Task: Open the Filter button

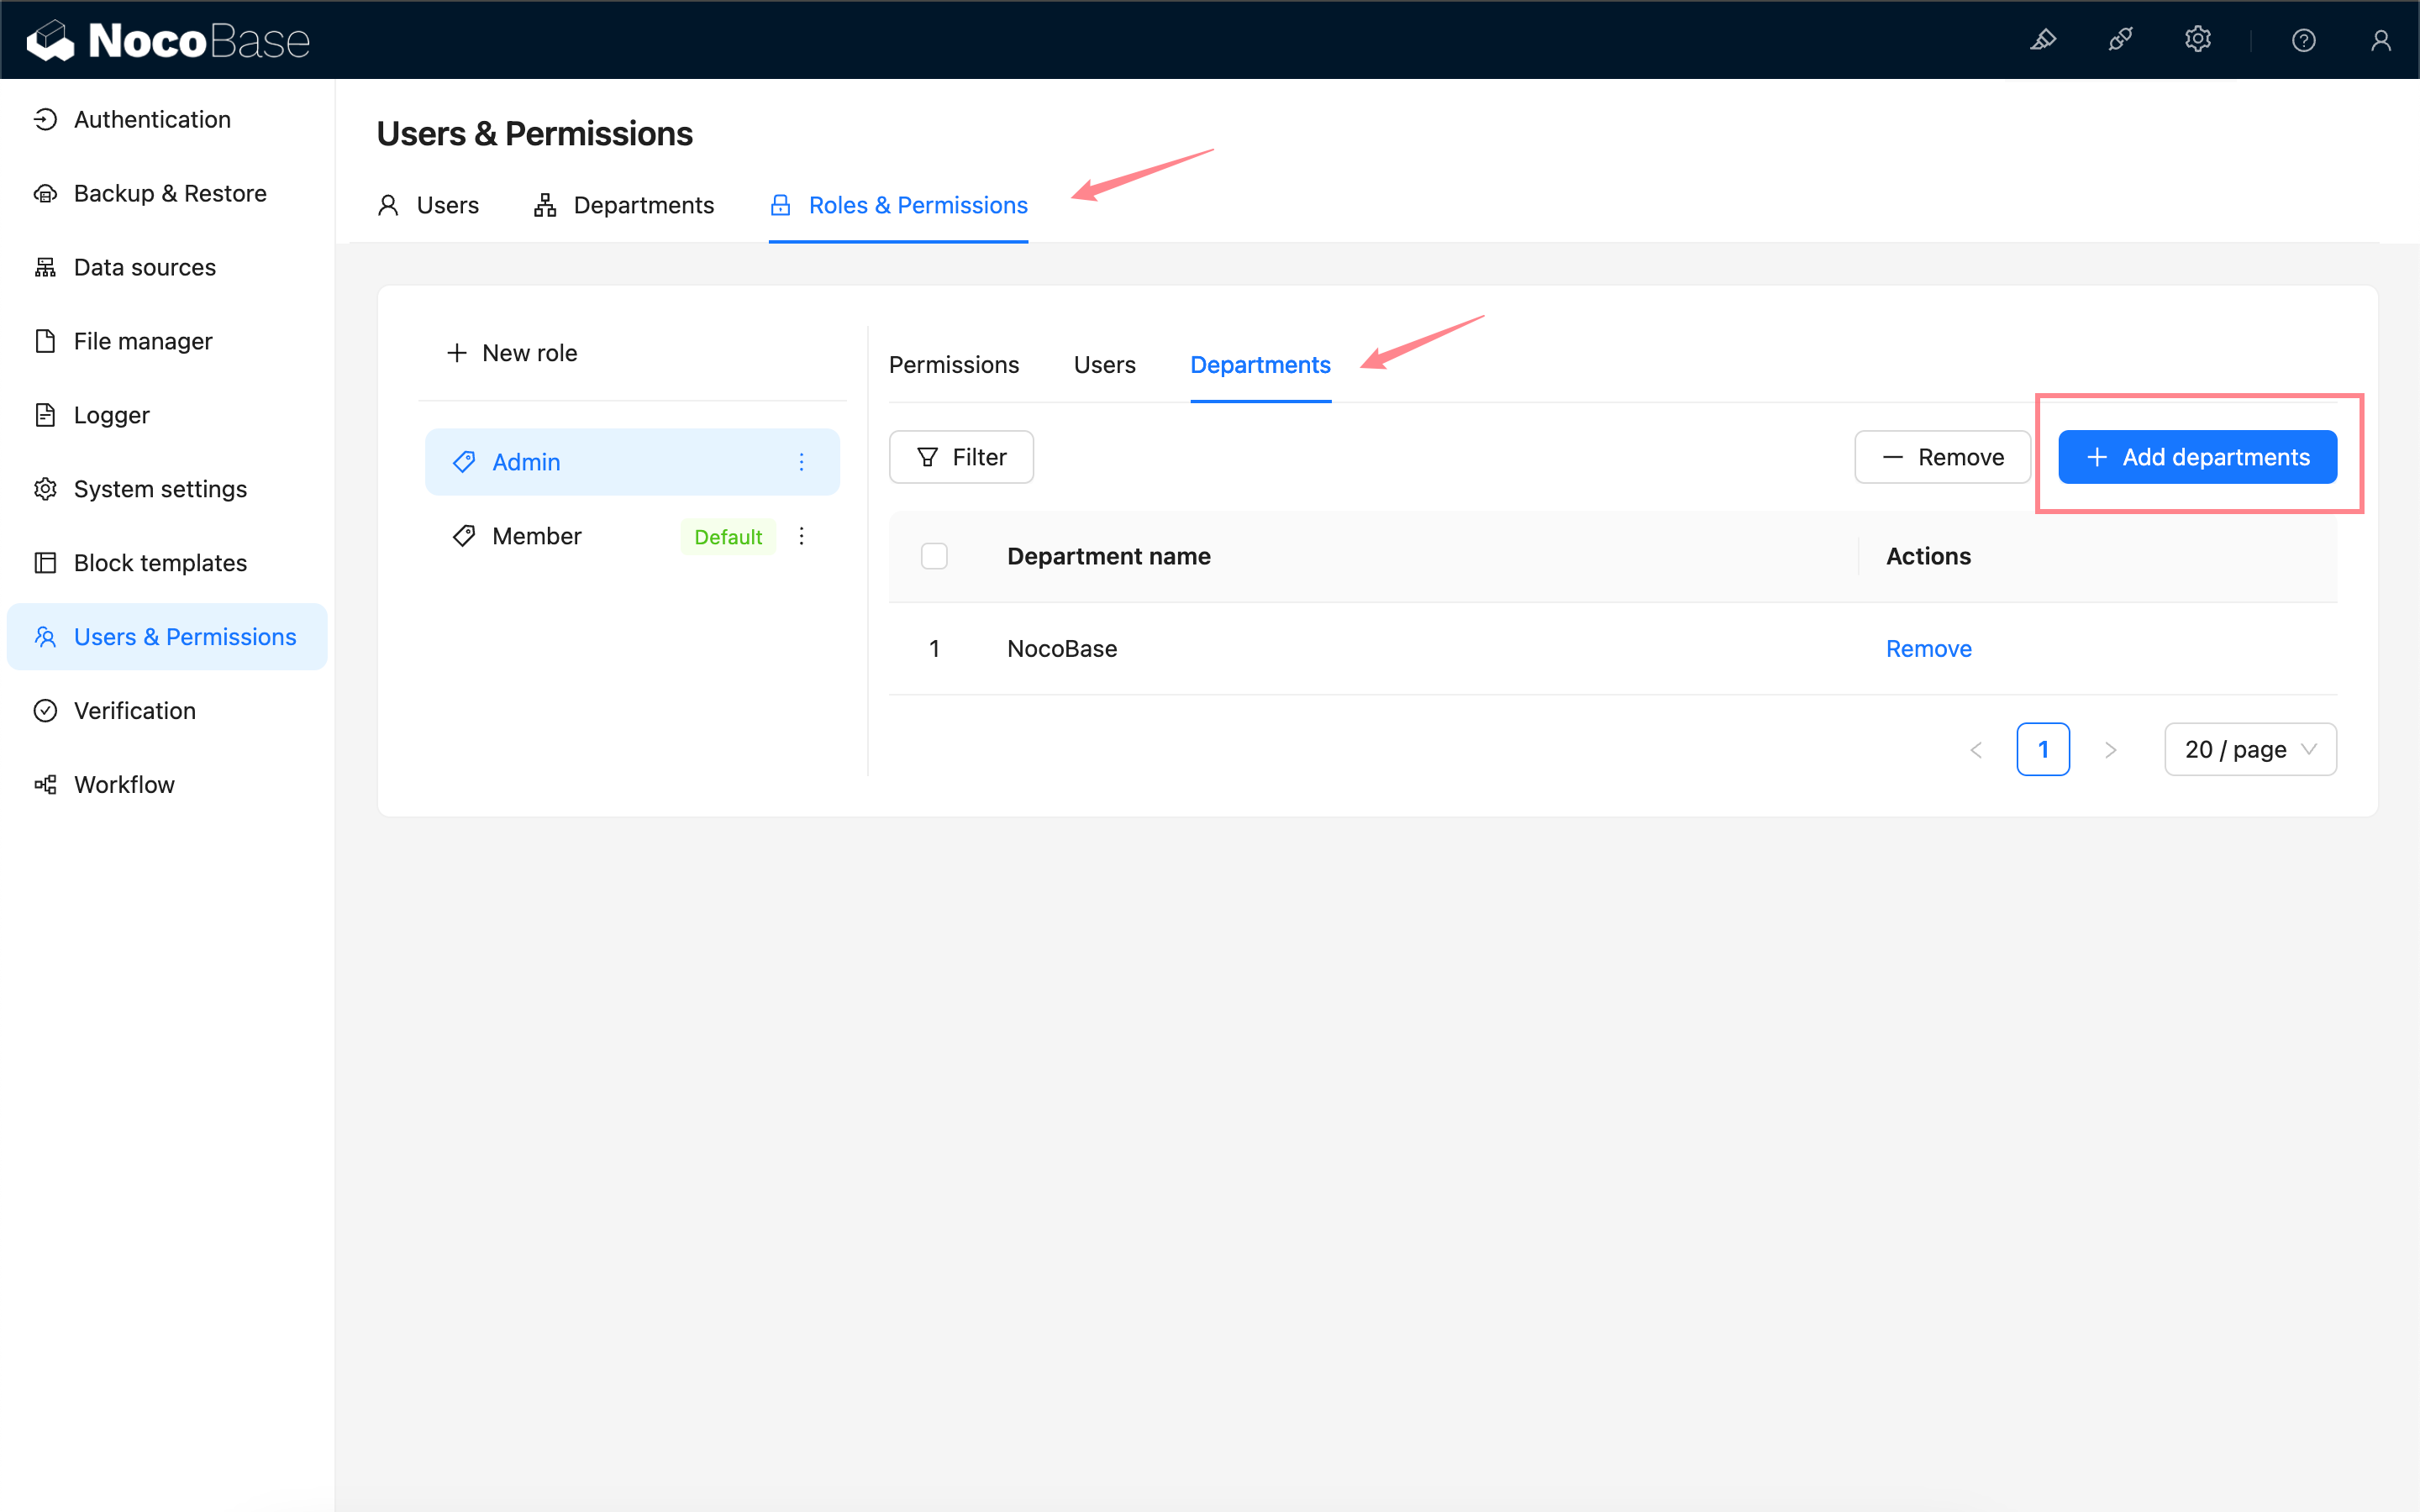Action: point(961,457)
